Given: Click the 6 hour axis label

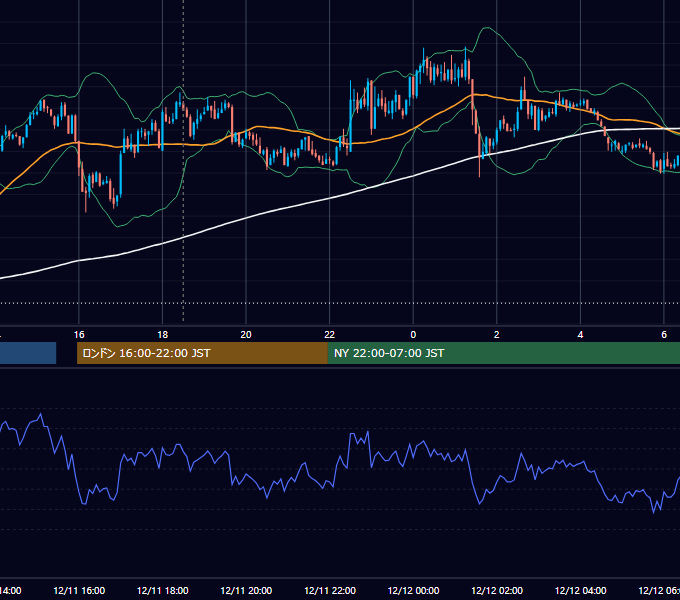Looking at the screenshot, I should [664, 335].
